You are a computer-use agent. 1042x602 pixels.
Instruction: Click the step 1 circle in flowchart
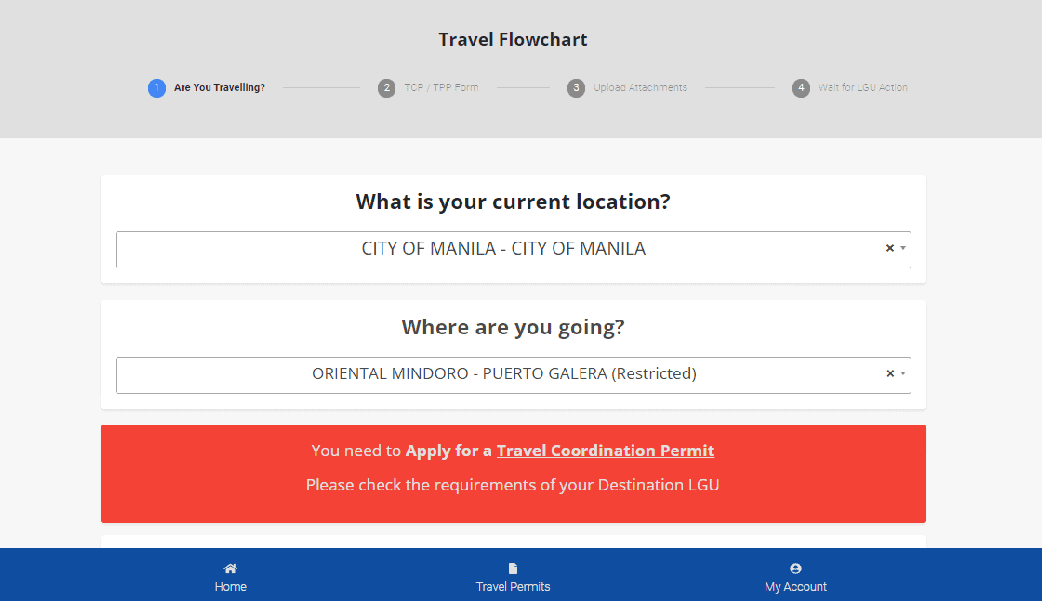pyautogui.click(x=157, y=88)
